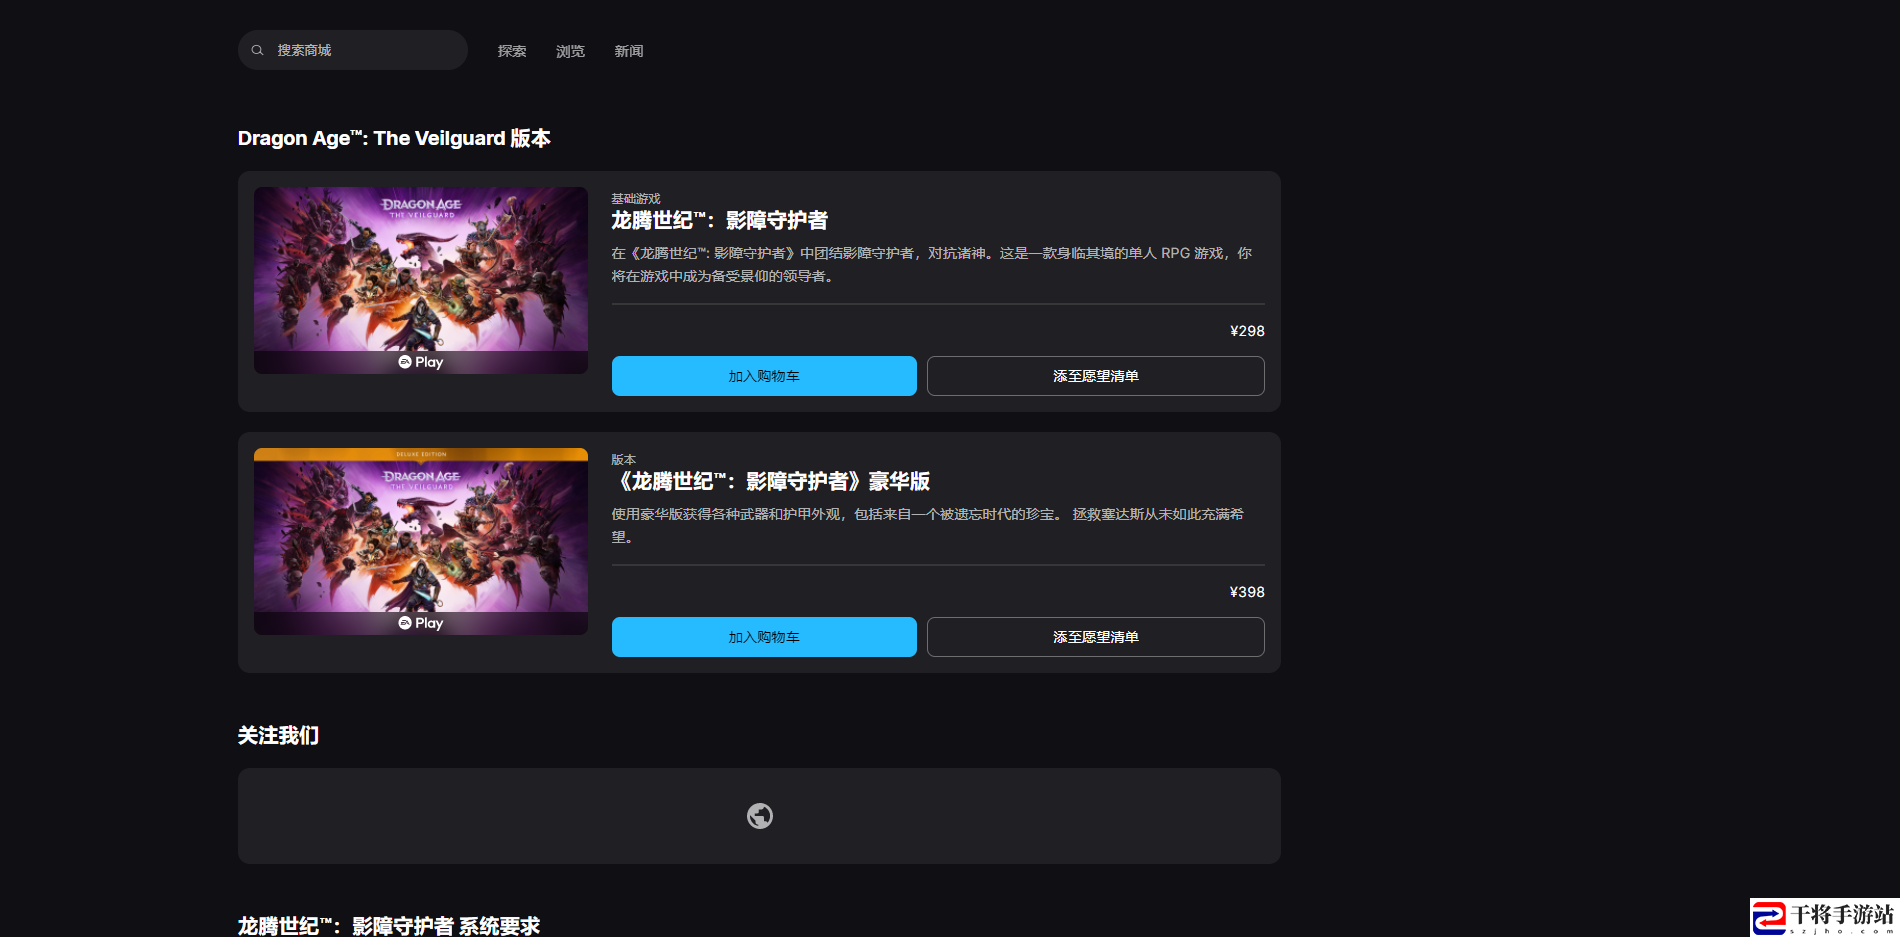The width and height of the screenshot is (1900, 937).
Task: Open the 探索 tab
Action: [512, 51]
